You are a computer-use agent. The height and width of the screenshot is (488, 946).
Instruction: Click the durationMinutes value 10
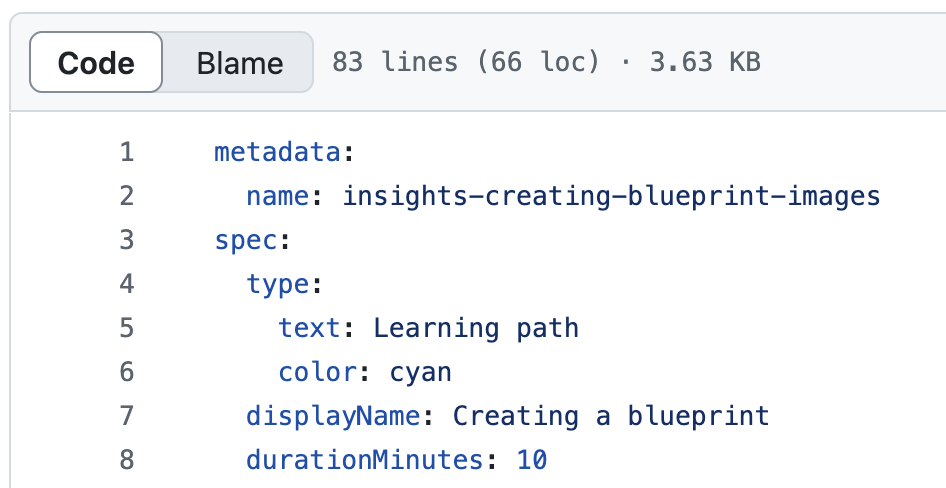point(532,461)
